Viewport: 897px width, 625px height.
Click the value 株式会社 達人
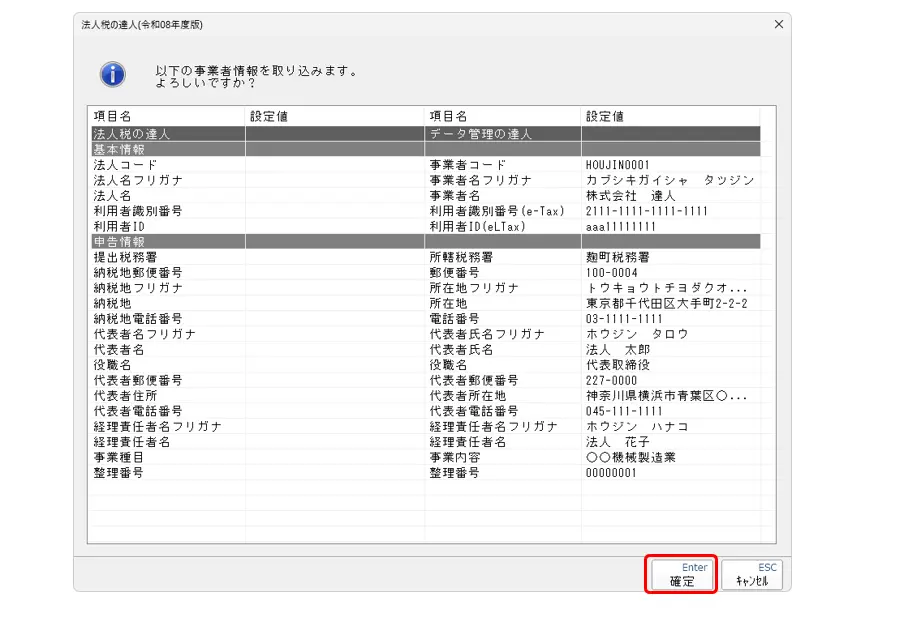tap(630, 196)
